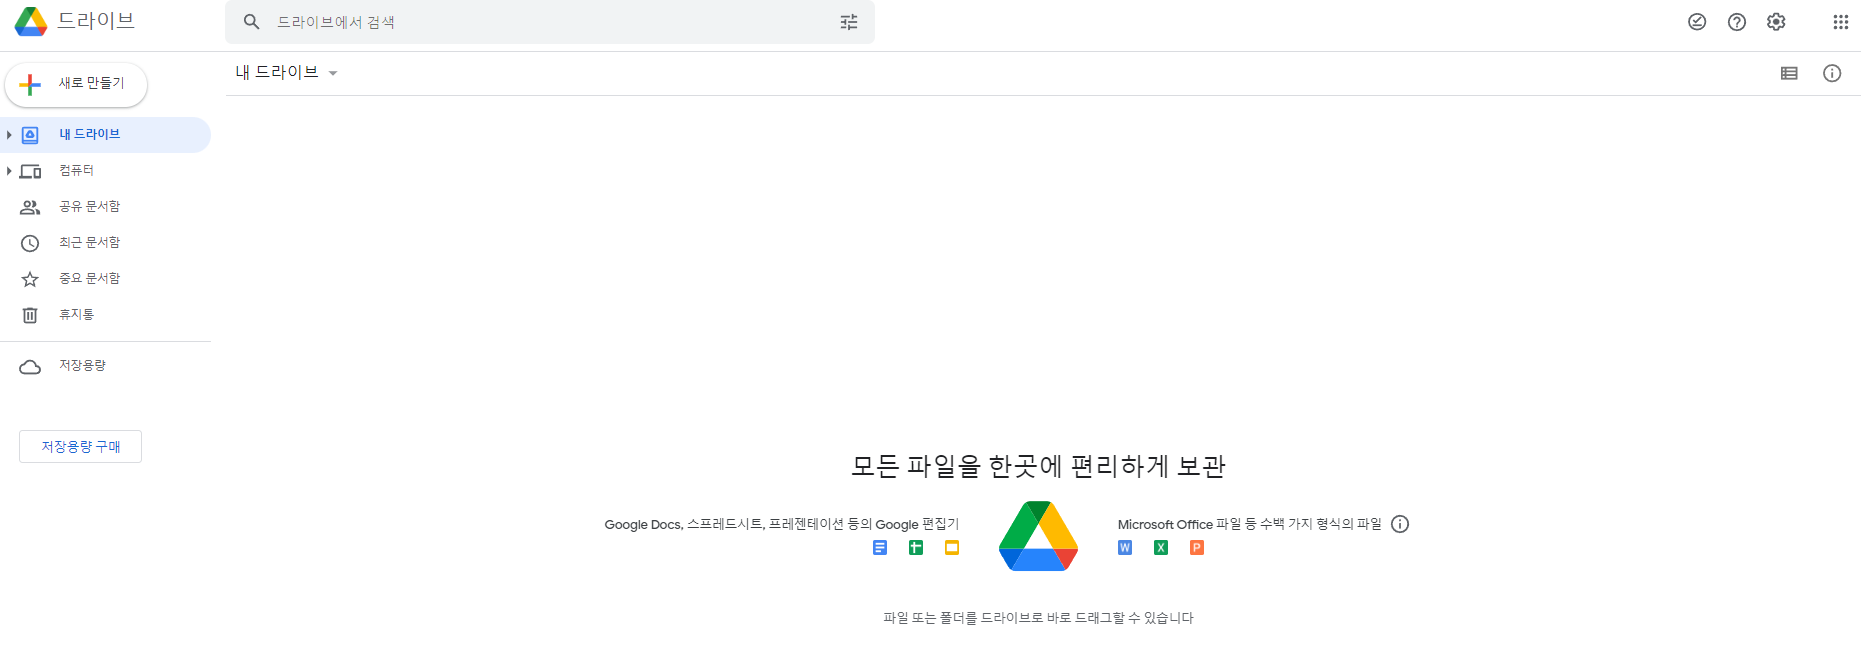
Task: Click the 컴퓨터 devices icon
Action: 30,171
